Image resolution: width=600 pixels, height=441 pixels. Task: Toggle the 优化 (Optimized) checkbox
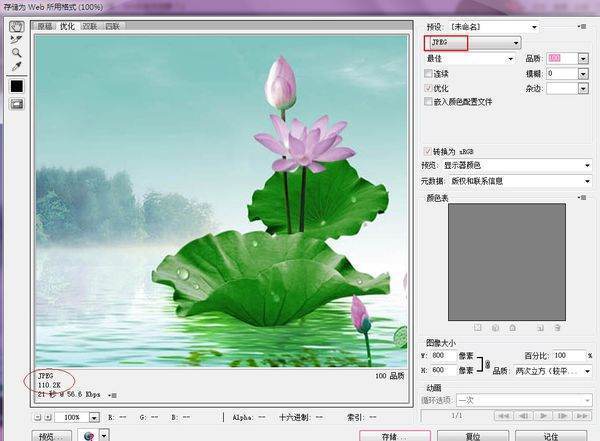coord(429,88)
